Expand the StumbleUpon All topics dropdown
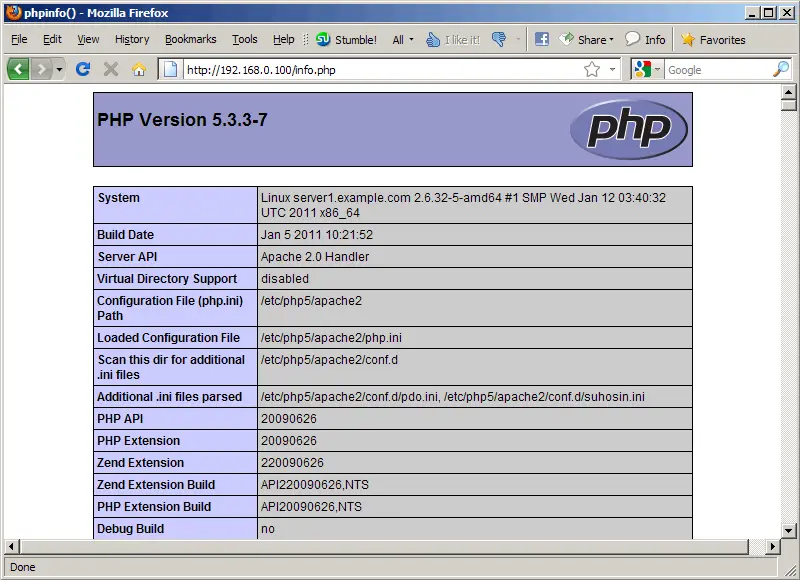The width and height of the screenshot is (800, 580). (403, 39)
